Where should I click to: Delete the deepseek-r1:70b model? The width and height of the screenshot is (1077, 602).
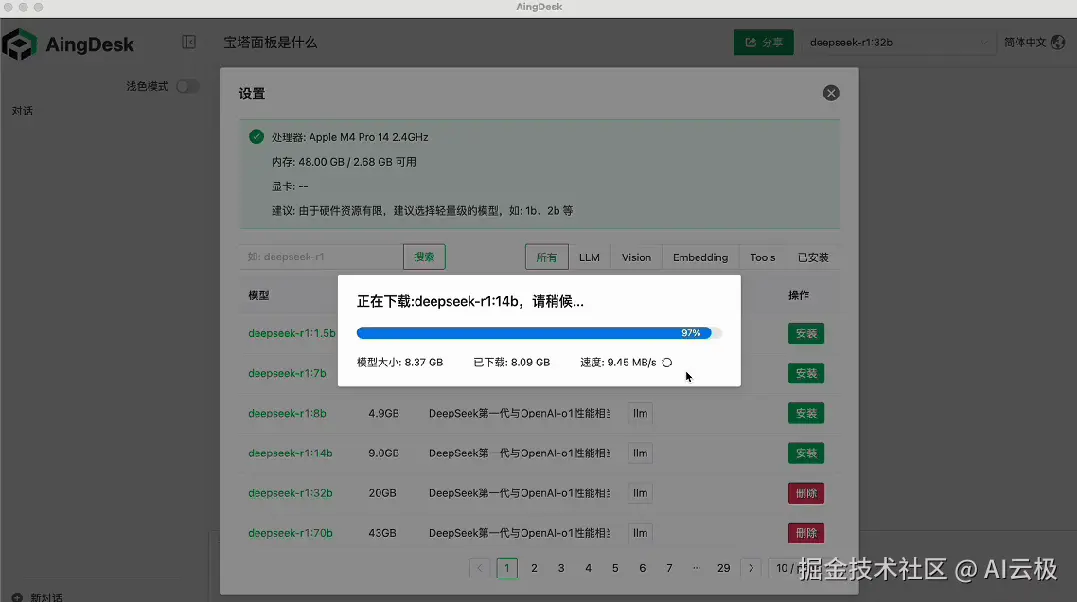point(806,533)
